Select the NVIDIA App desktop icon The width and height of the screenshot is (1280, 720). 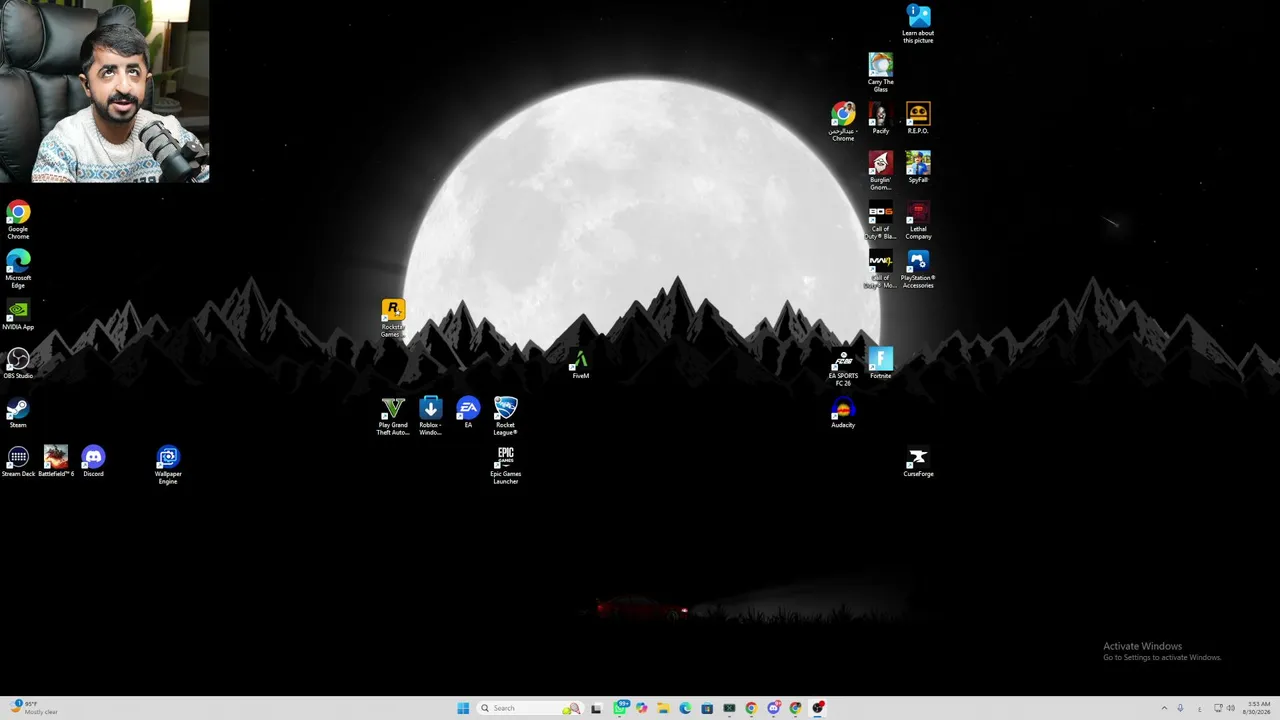[18, 314]
